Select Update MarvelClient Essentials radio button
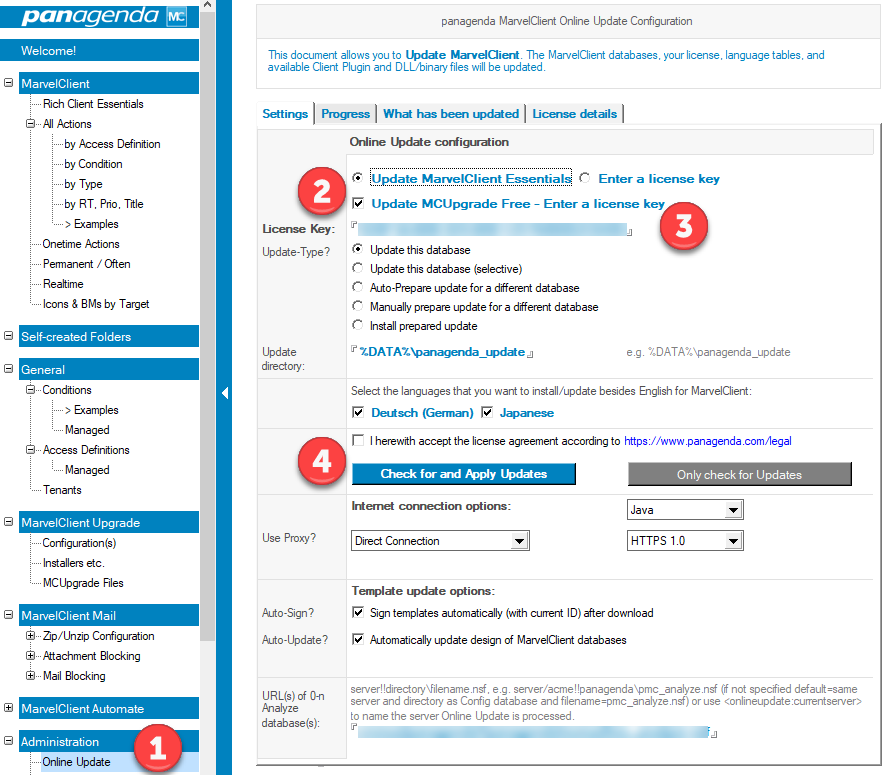 click(357, 178)
